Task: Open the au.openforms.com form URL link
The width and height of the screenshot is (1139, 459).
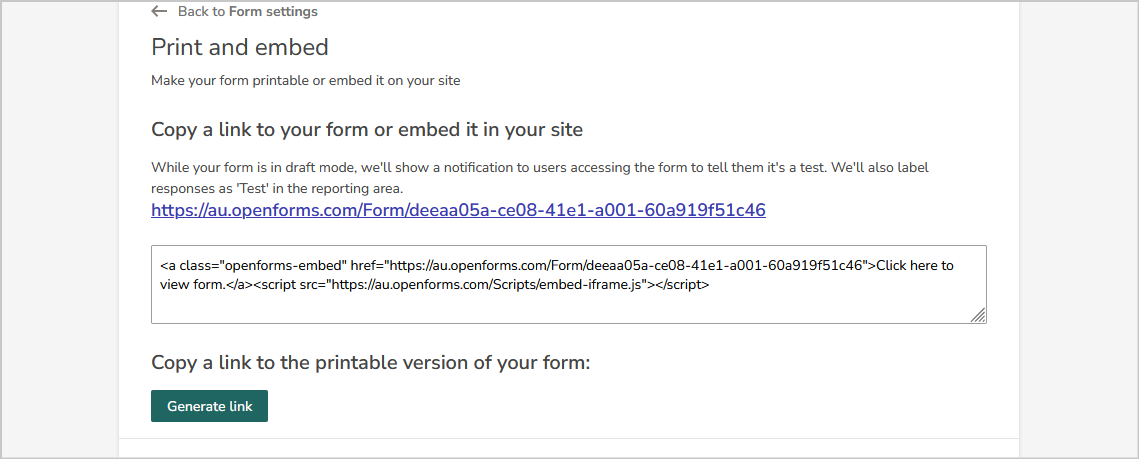Action: point(458,210)
